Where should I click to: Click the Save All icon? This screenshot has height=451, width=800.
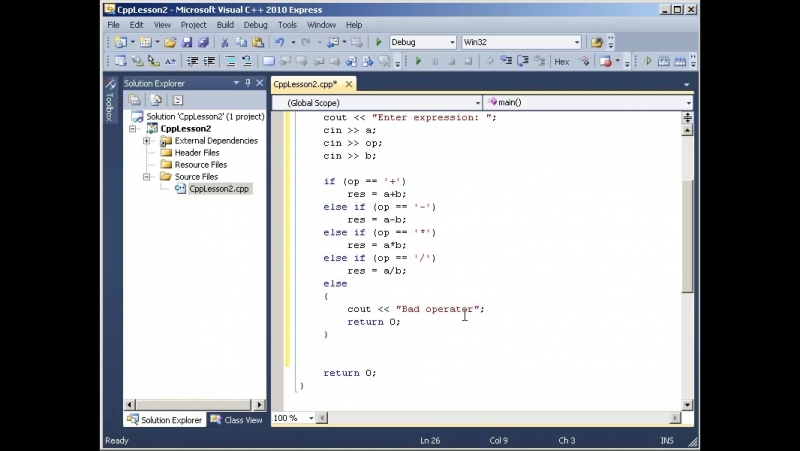204,42
